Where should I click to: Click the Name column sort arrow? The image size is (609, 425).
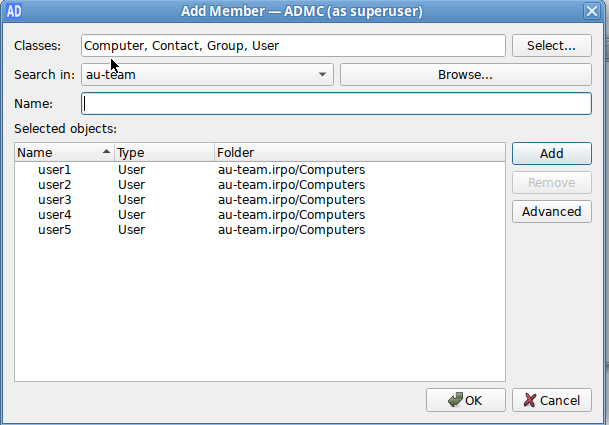106,153
